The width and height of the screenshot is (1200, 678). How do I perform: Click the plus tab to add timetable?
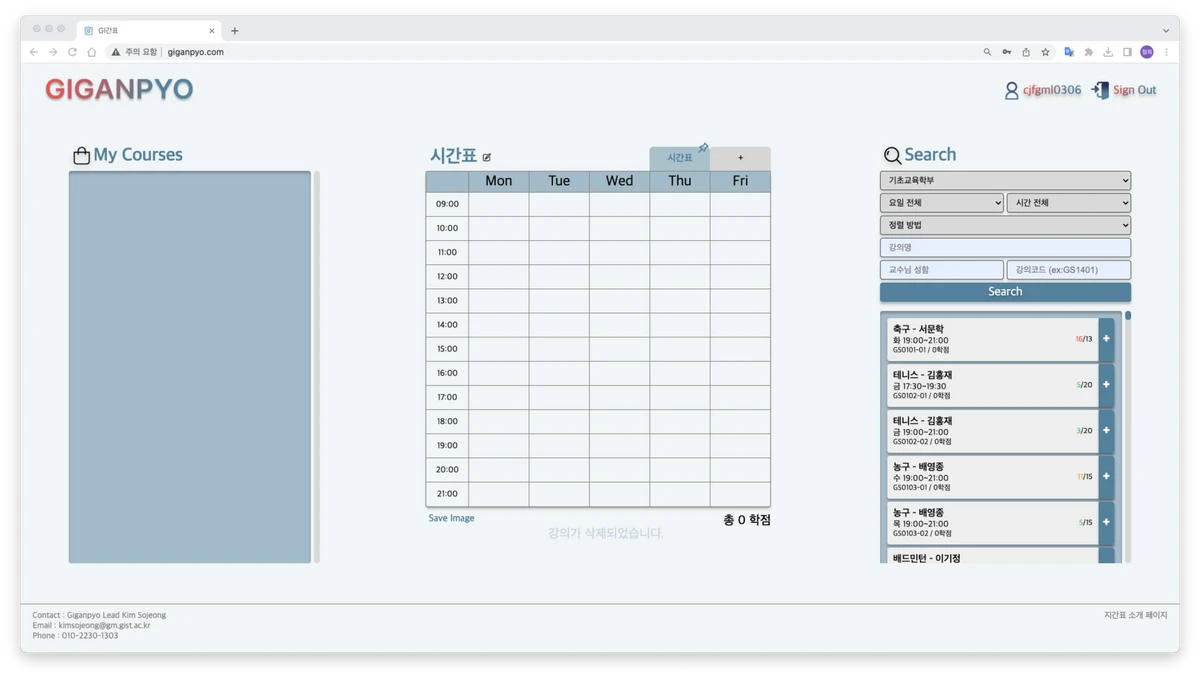pos(740,158)
